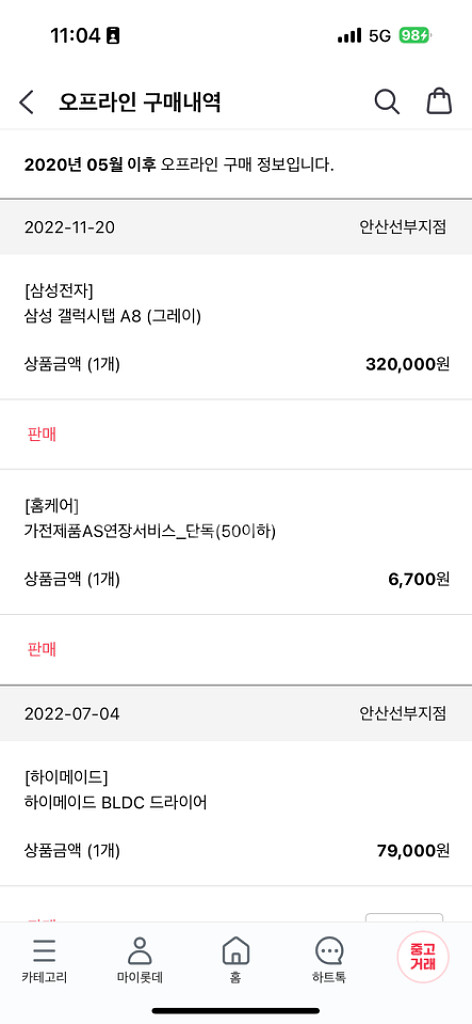
Task: Select the 삼성 갤럭시탭 A8 (그레이) item
Action: tap(112, 317)
